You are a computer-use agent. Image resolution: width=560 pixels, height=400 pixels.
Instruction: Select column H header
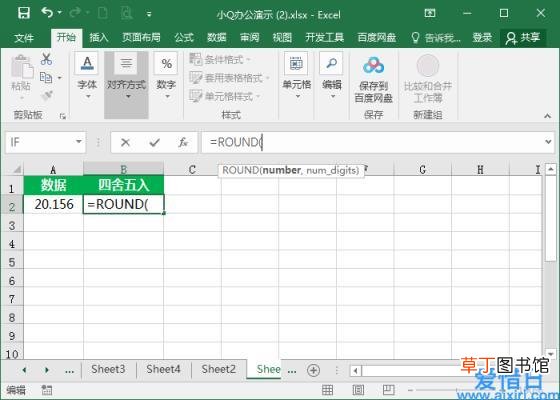480,169
